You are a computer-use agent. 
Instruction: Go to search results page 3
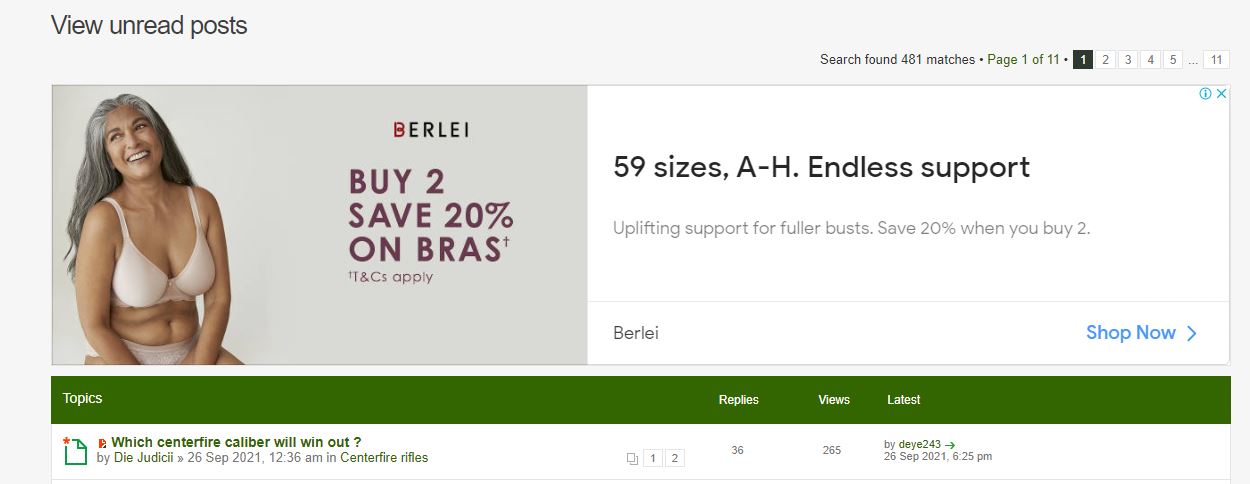1128,60
